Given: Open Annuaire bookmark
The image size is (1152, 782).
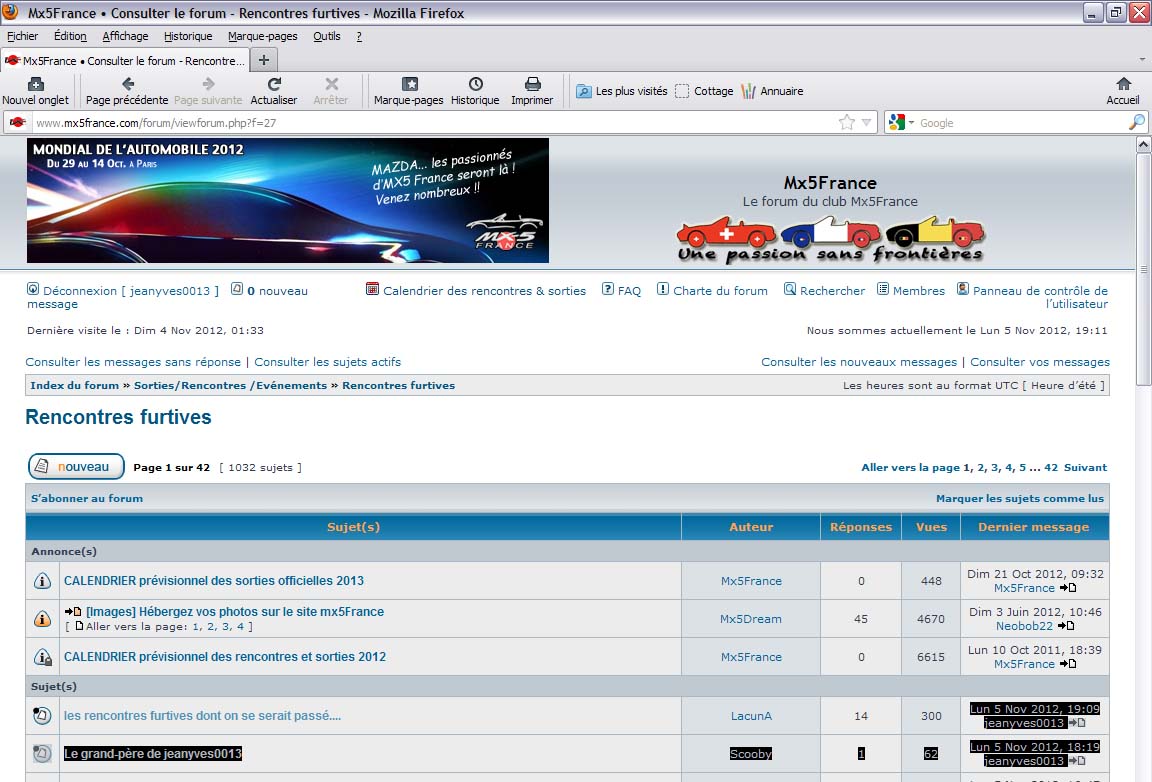Looking at the screenshot, I should [772, 91].
